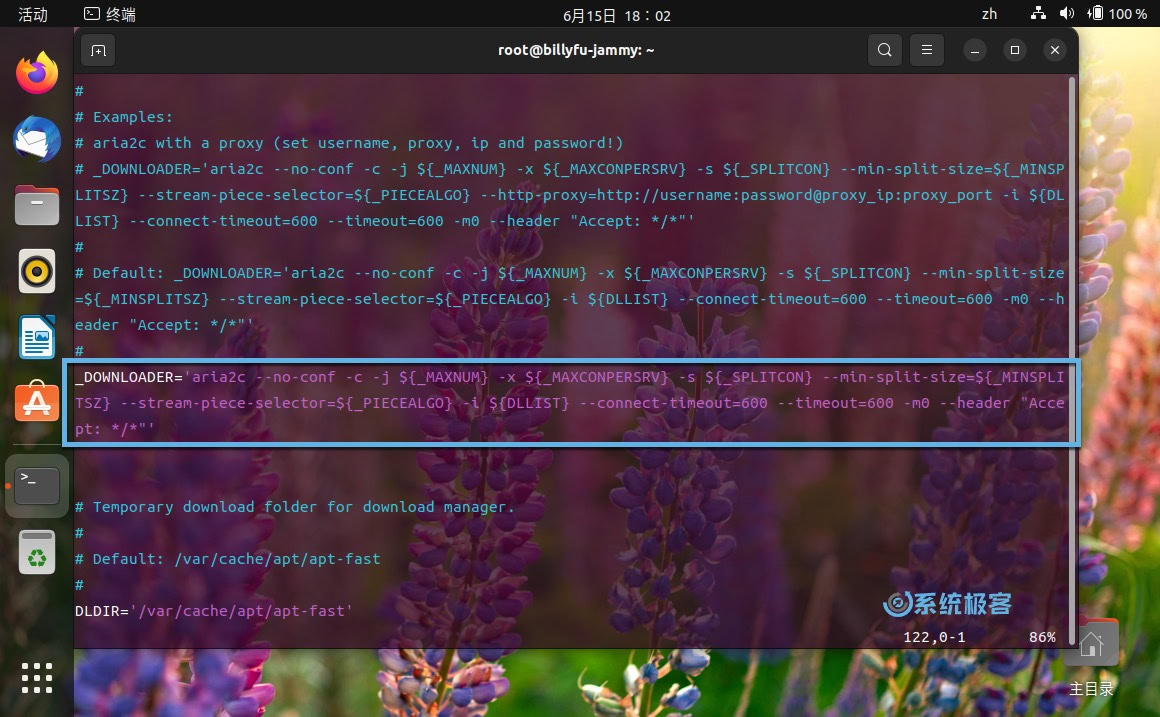Viewport: 1160px width, 717px height.
Task: Open the volume control via the speaker icon
Action: pyautogui.click(x=1067, y=14)
